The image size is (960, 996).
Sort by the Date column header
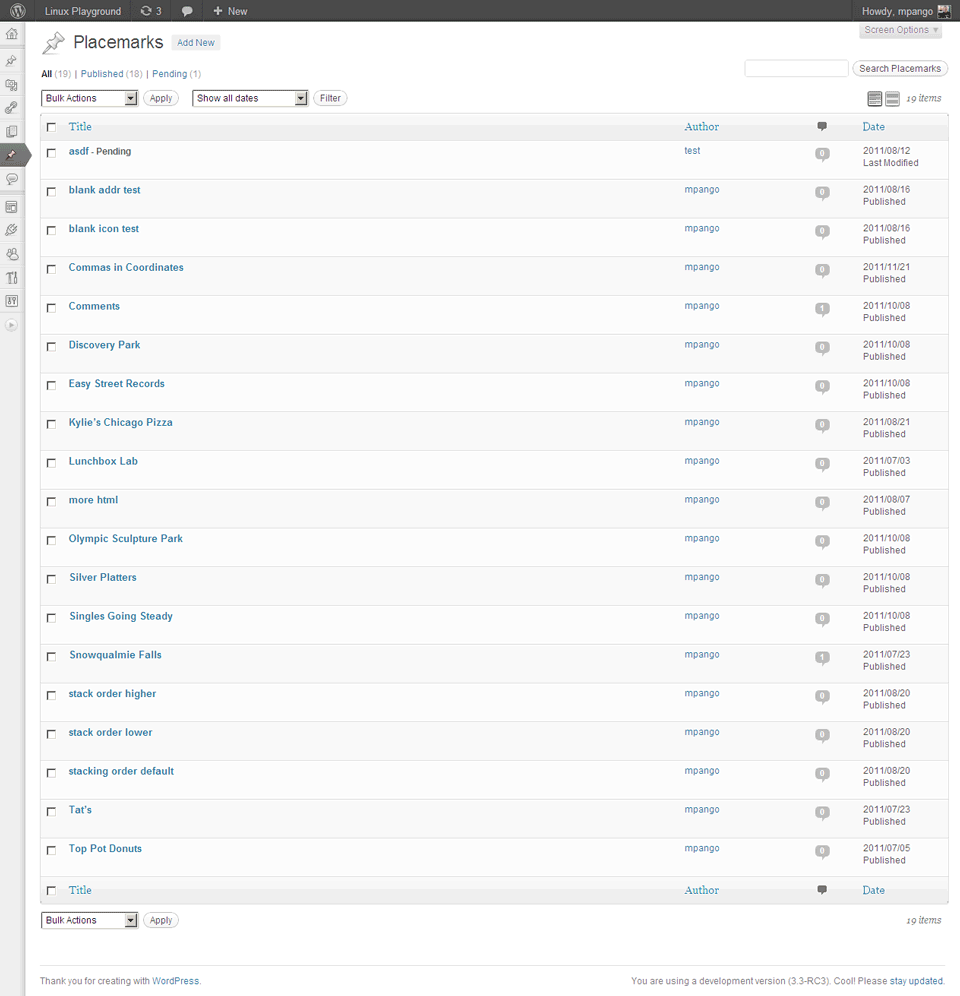[x=874, y=126]
